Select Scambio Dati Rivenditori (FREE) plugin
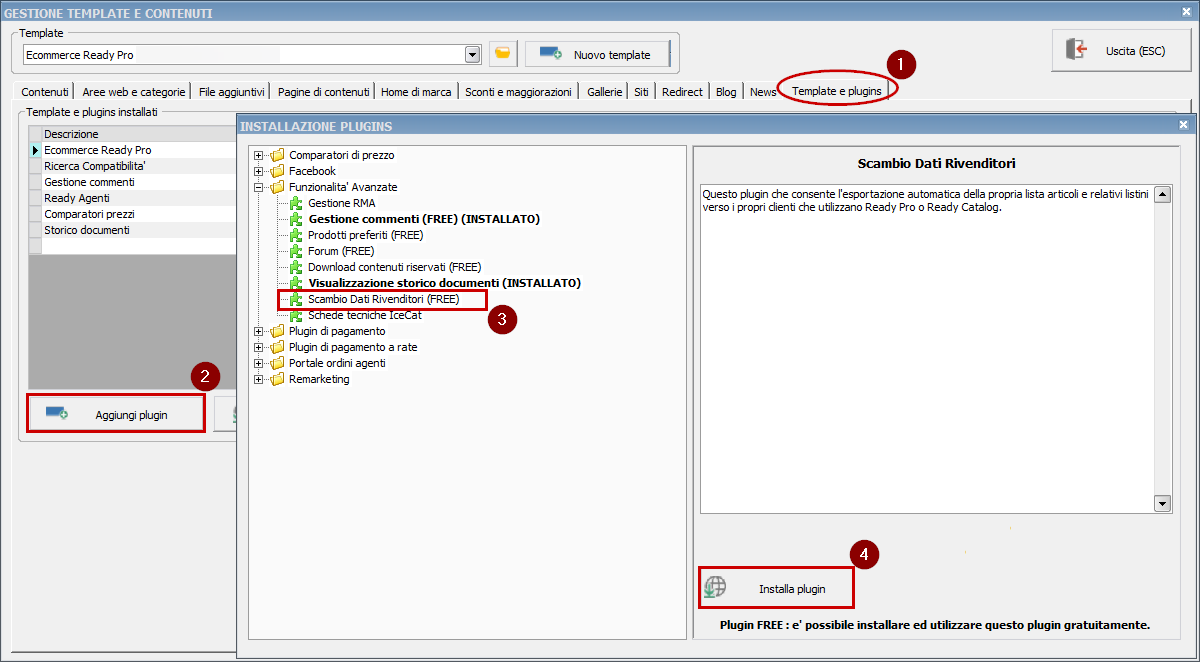The height and width of the screenshot is (662, 1200). pyautogui.click(x=383, y=299)
